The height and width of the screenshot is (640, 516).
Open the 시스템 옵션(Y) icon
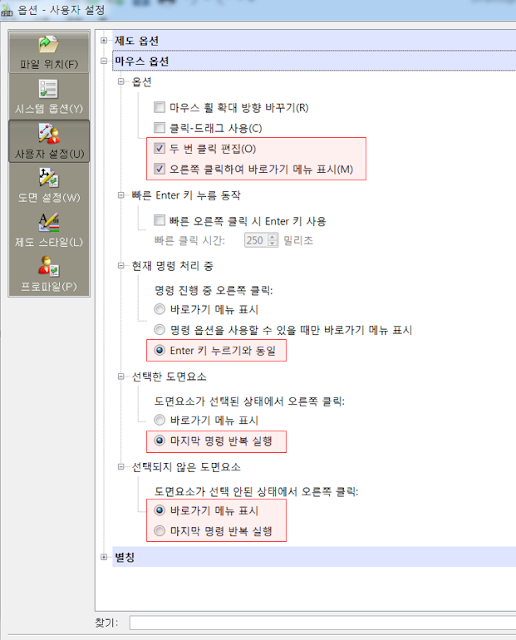49,96
